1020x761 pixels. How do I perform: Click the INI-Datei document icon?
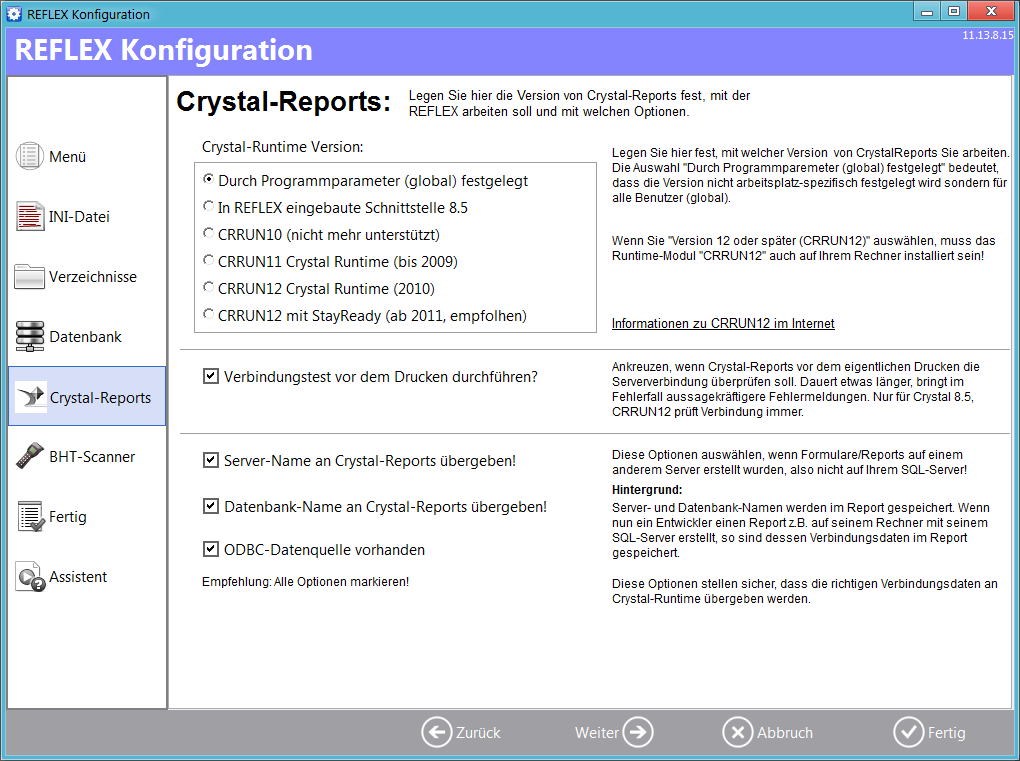coord(30,217)
